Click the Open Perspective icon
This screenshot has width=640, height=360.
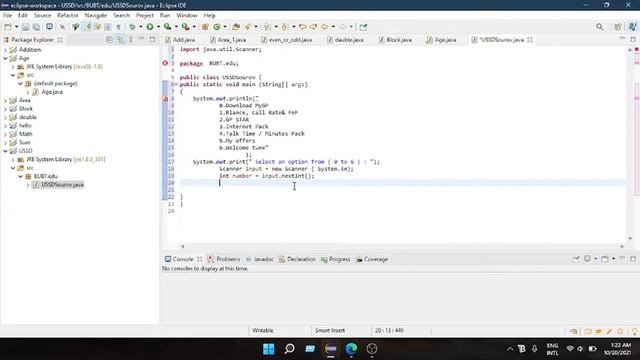pos(618,27)
